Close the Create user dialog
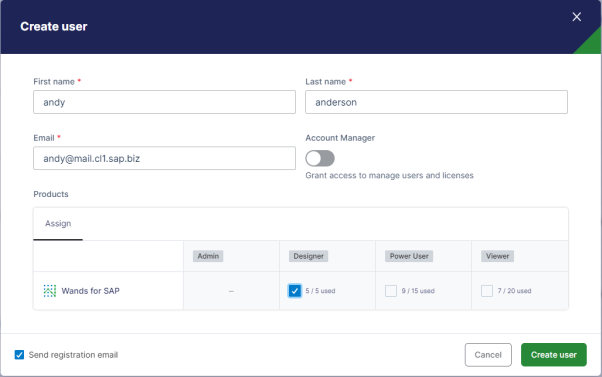Image resolution: width=602 pixels, height=377 pixels. (576, 17)
